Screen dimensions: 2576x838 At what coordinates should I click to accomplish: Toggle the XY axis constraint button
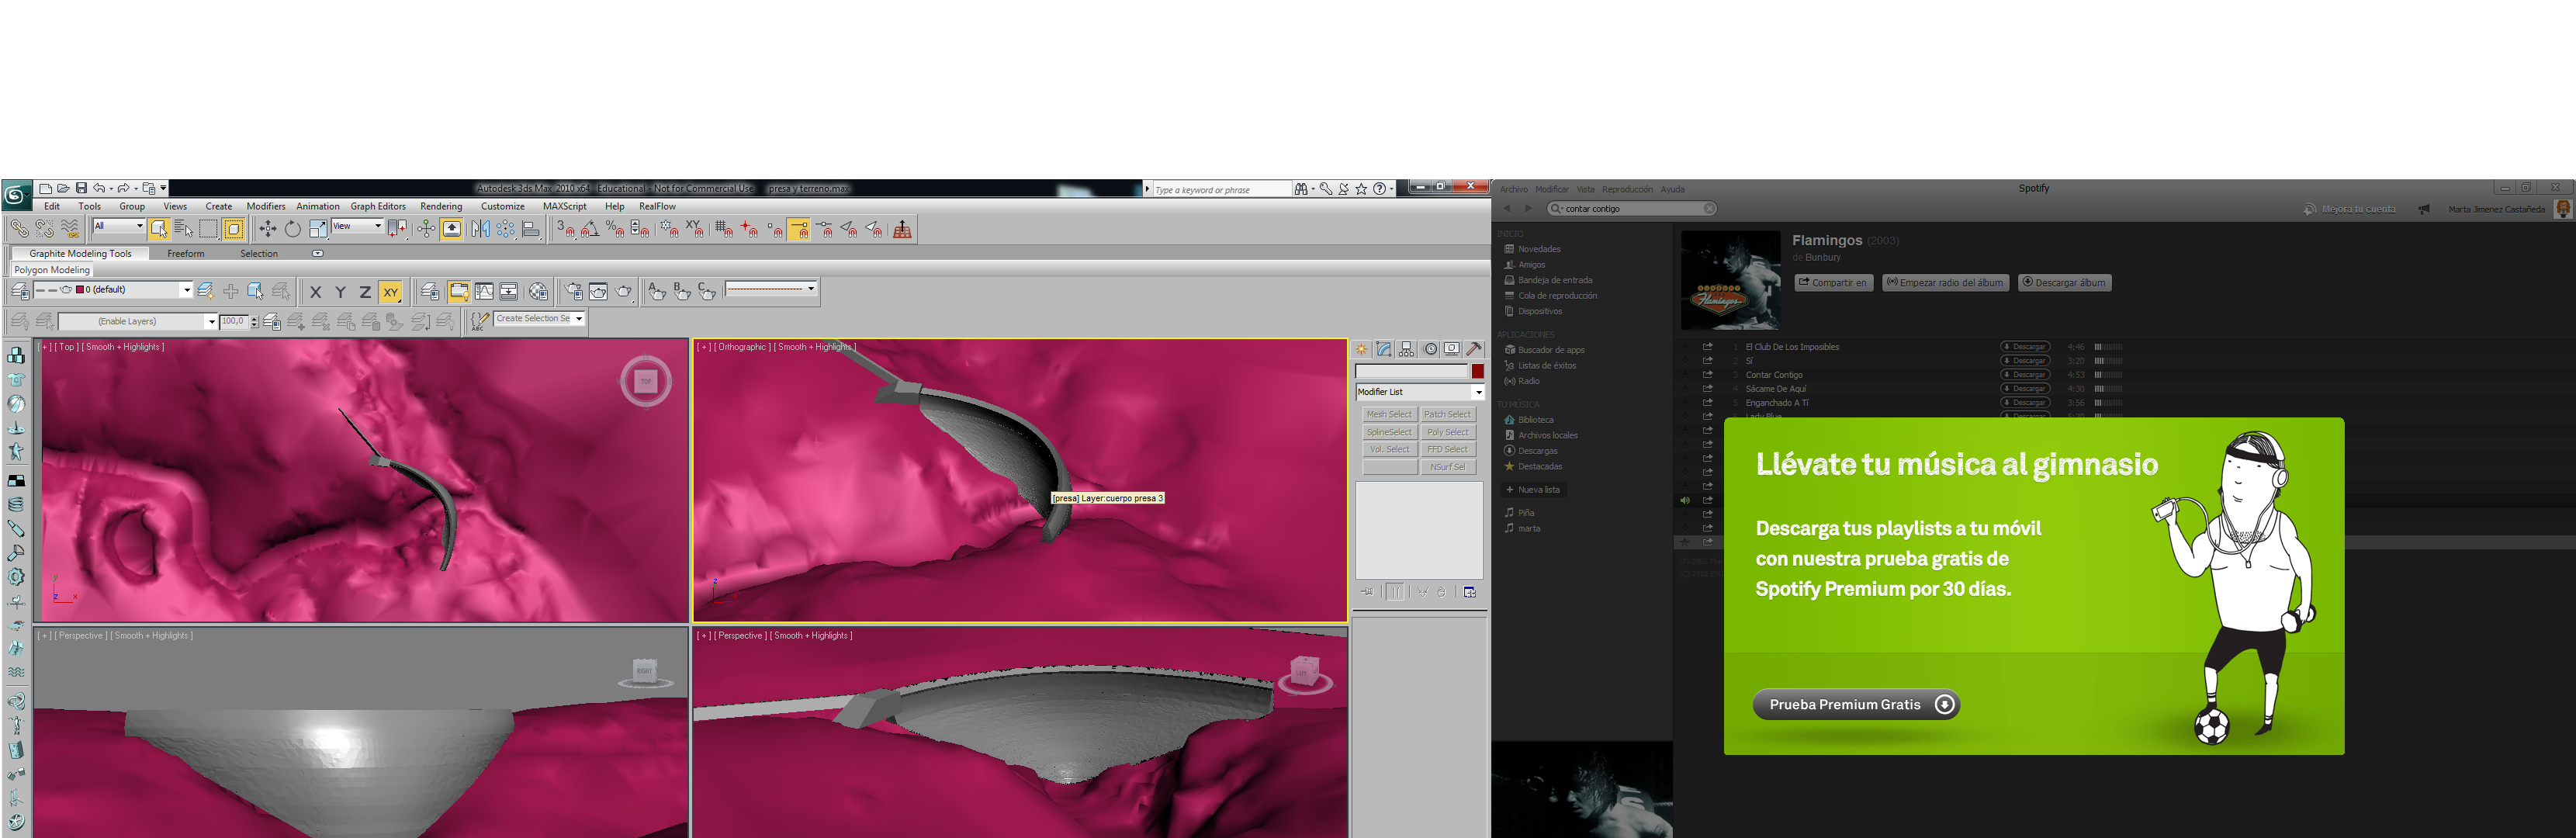(390, 292)
